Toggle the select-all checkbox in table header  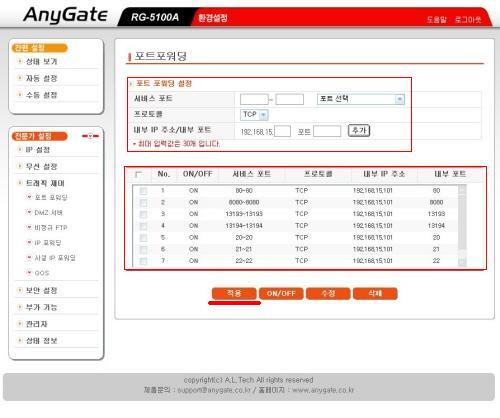138,174
